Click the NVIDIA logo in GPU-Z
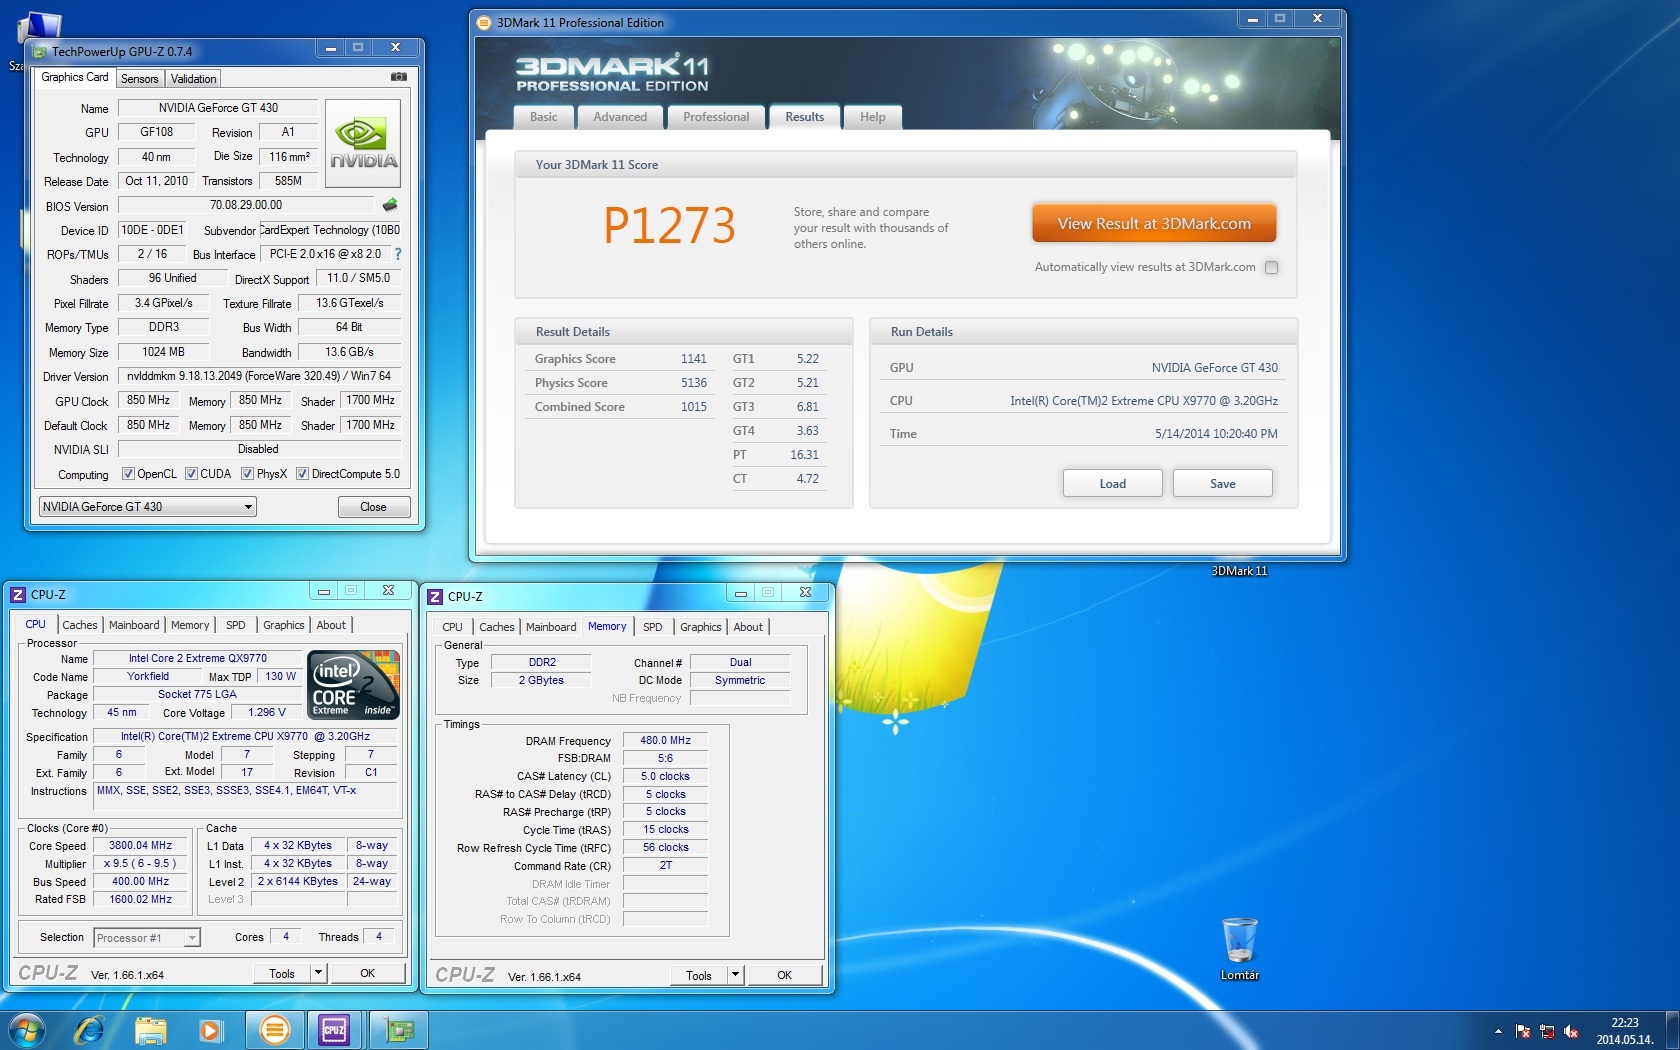Viewport: 1680px width, 1050px height. click(363, 143)
